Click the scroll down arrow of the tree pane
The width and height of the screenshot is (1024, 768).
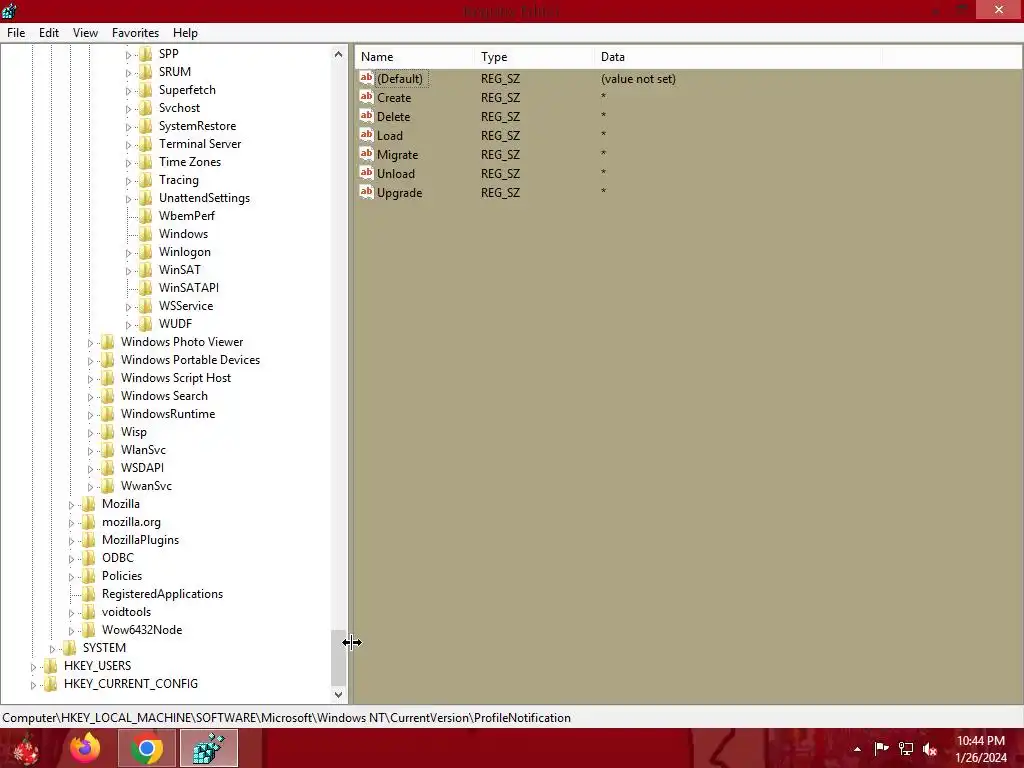(x=338, y=694)
